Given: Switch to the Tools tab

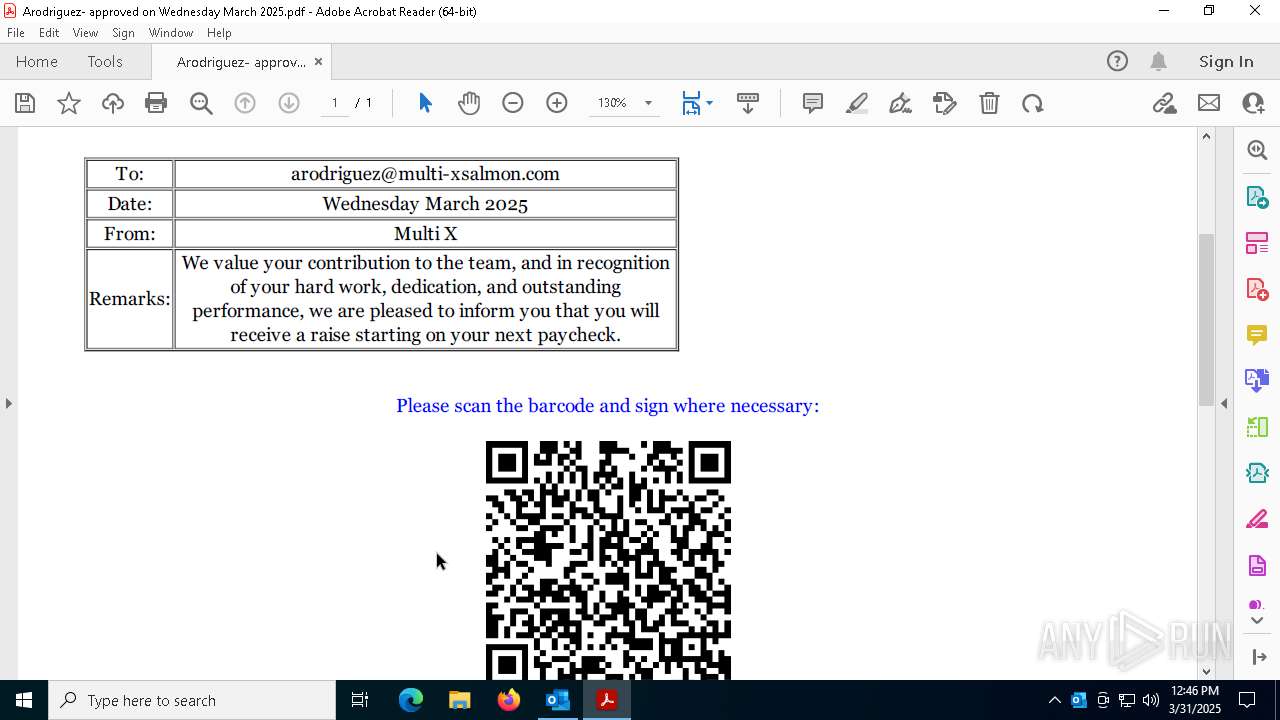Looking at the screenshot, I should coord(105,61).
